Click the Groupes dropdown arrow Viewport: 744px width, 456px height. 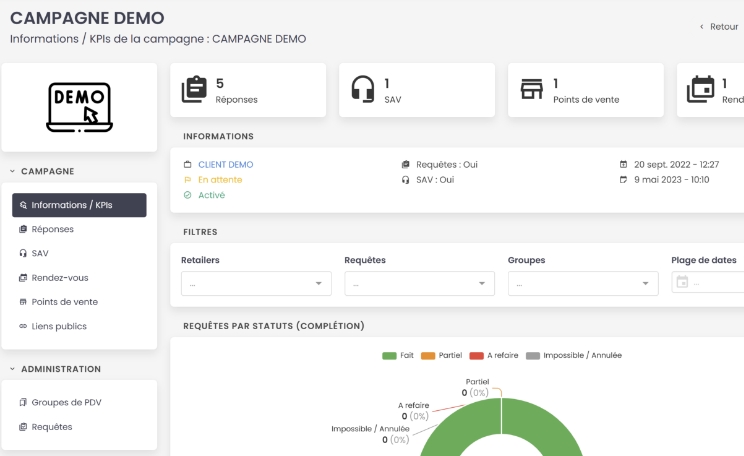tap(645, 283)
